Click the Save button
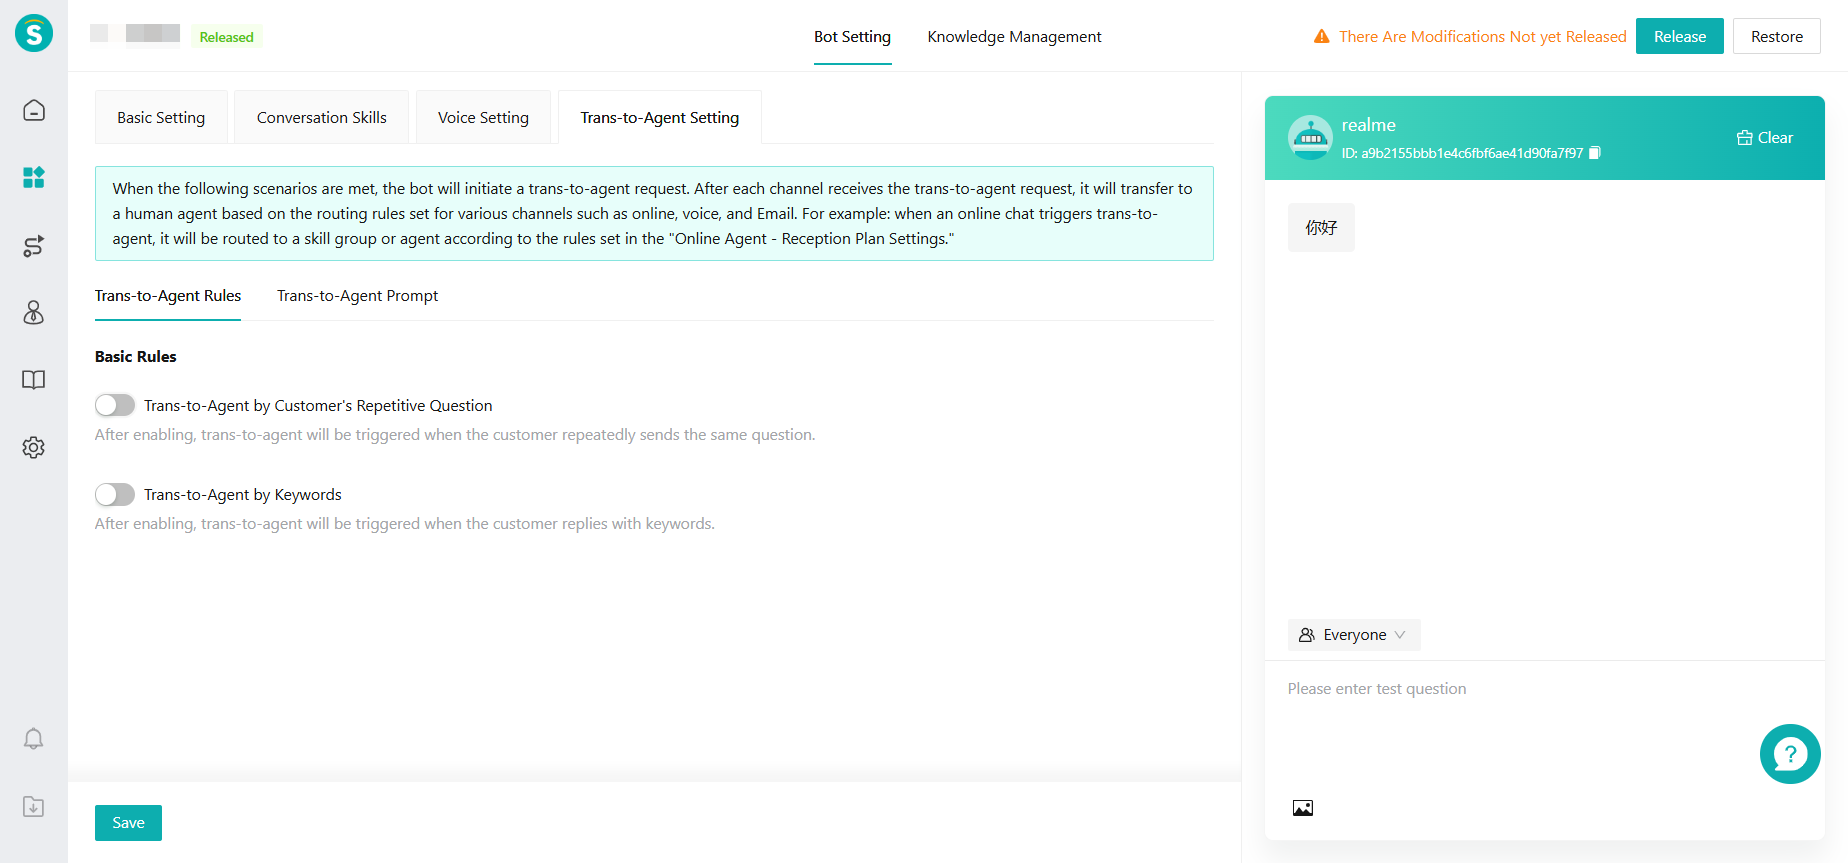Image resolution: width=1848 pixels, height=863 pixels. click(x=128, y=823)
